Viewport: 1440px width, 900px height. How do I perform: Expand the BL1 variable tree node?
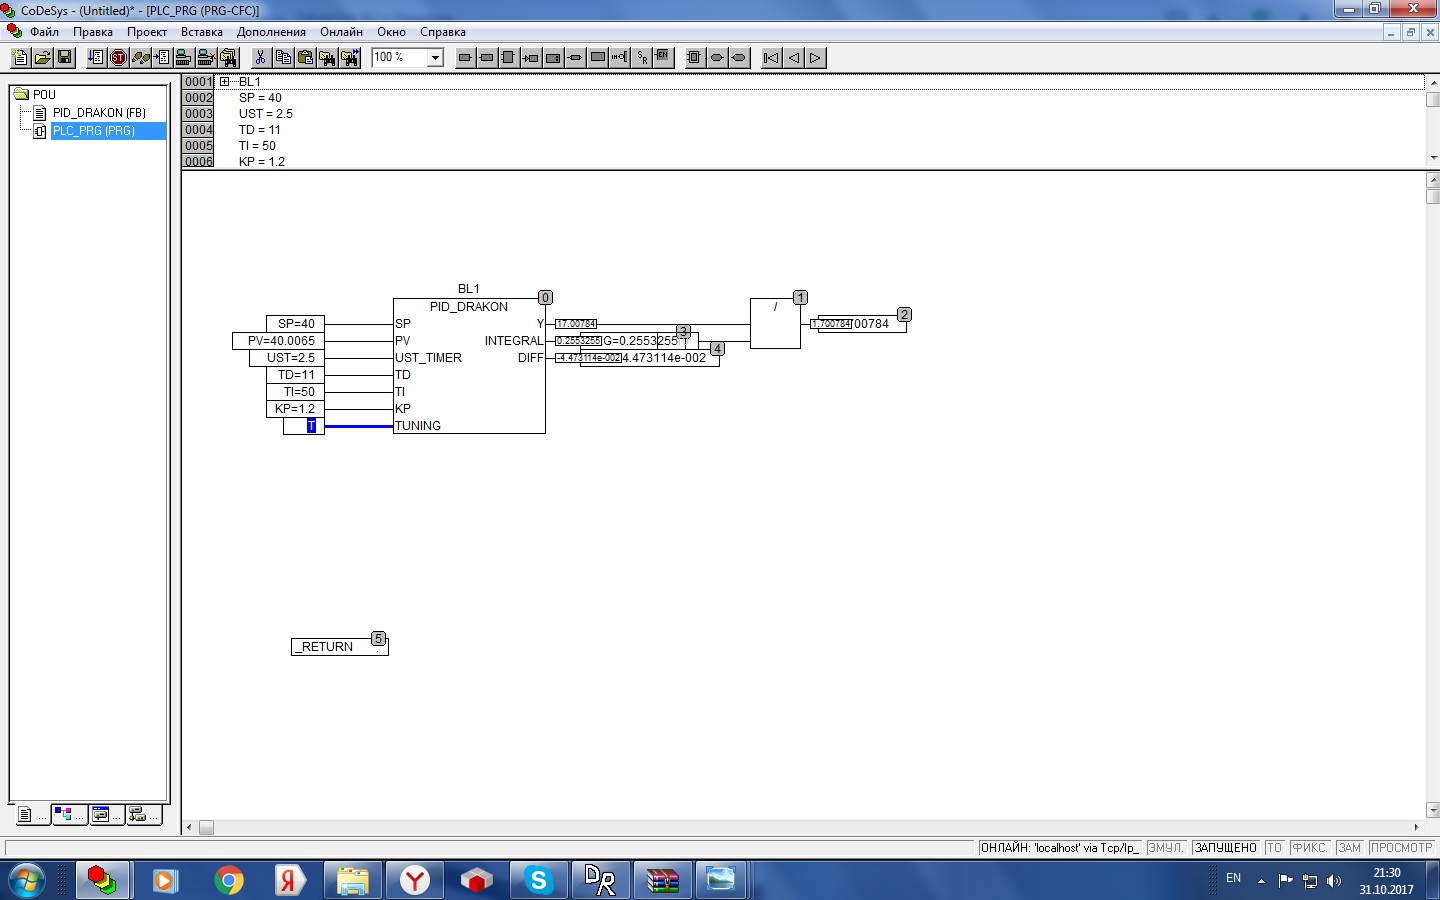point(225,82)
